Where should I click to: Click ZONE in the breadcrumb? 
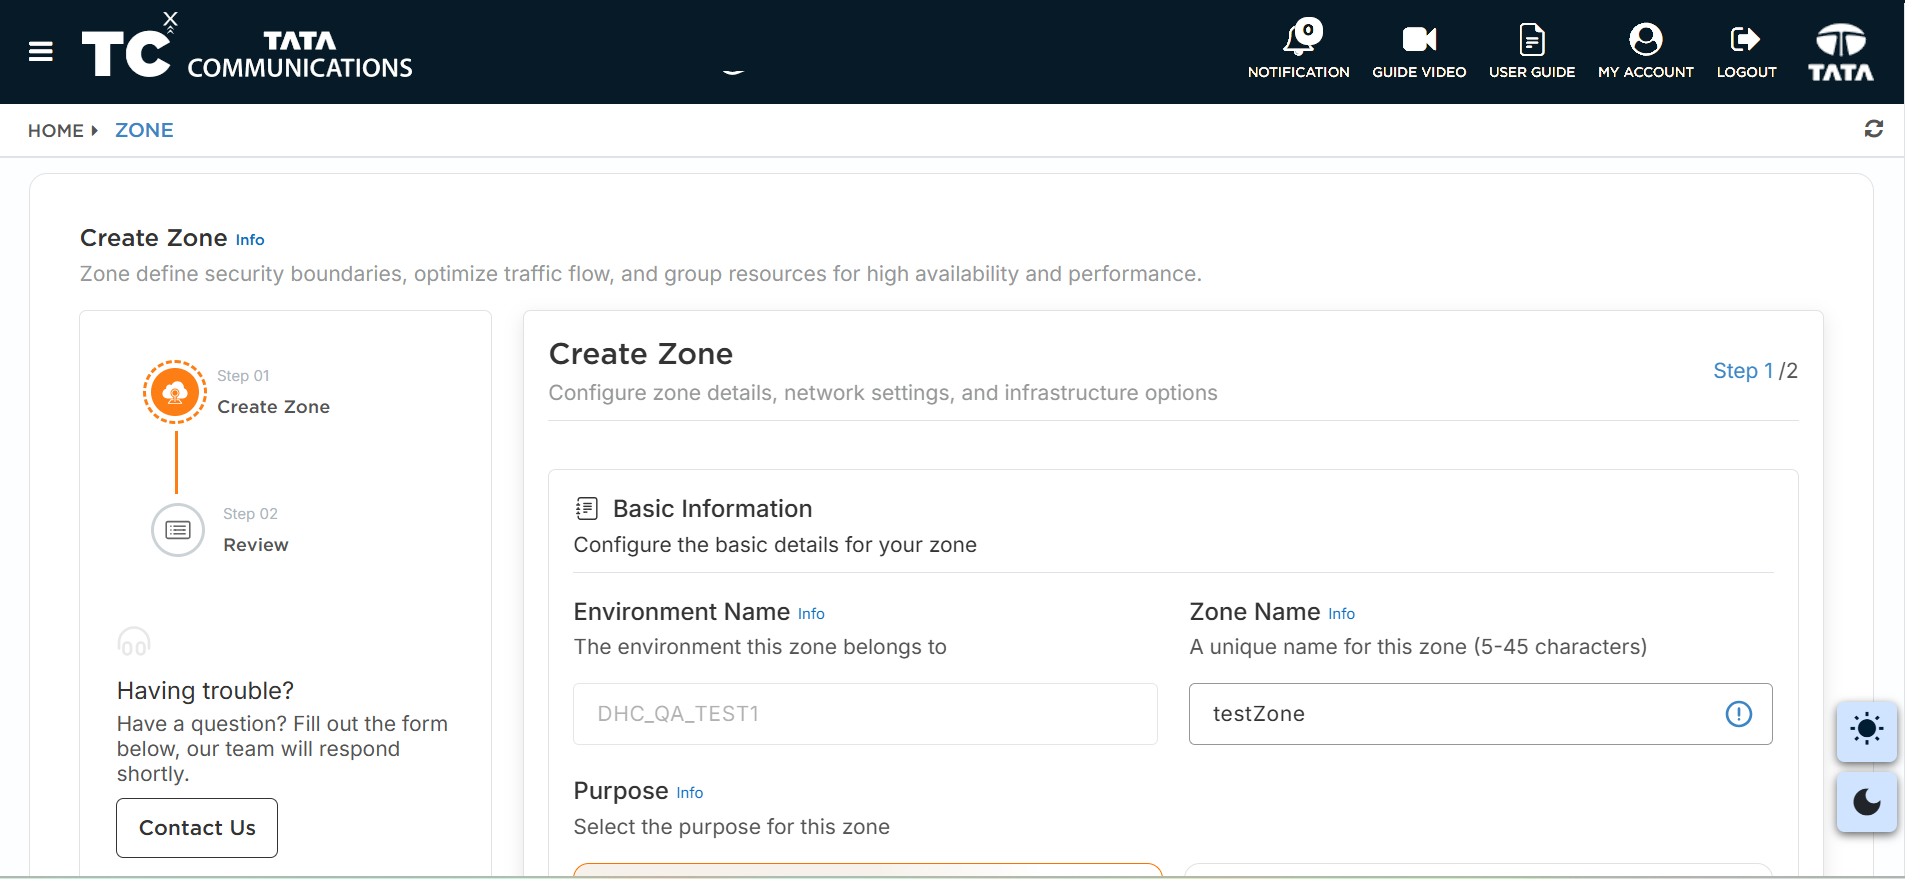144,131
